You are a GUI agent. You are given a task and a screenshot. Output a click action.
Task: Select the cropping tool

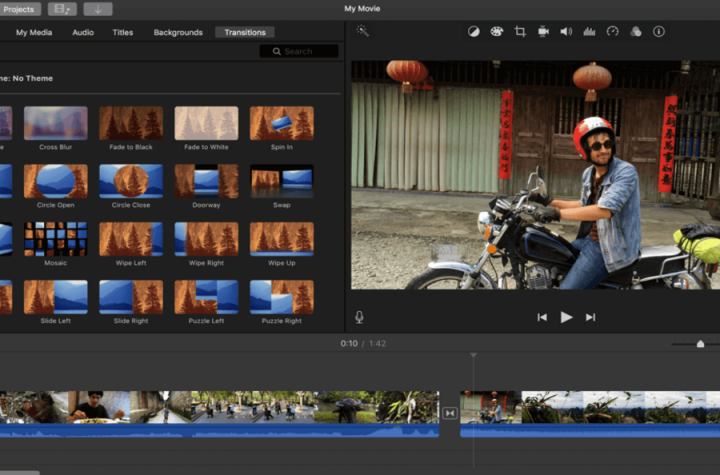(x=520, y=31)
